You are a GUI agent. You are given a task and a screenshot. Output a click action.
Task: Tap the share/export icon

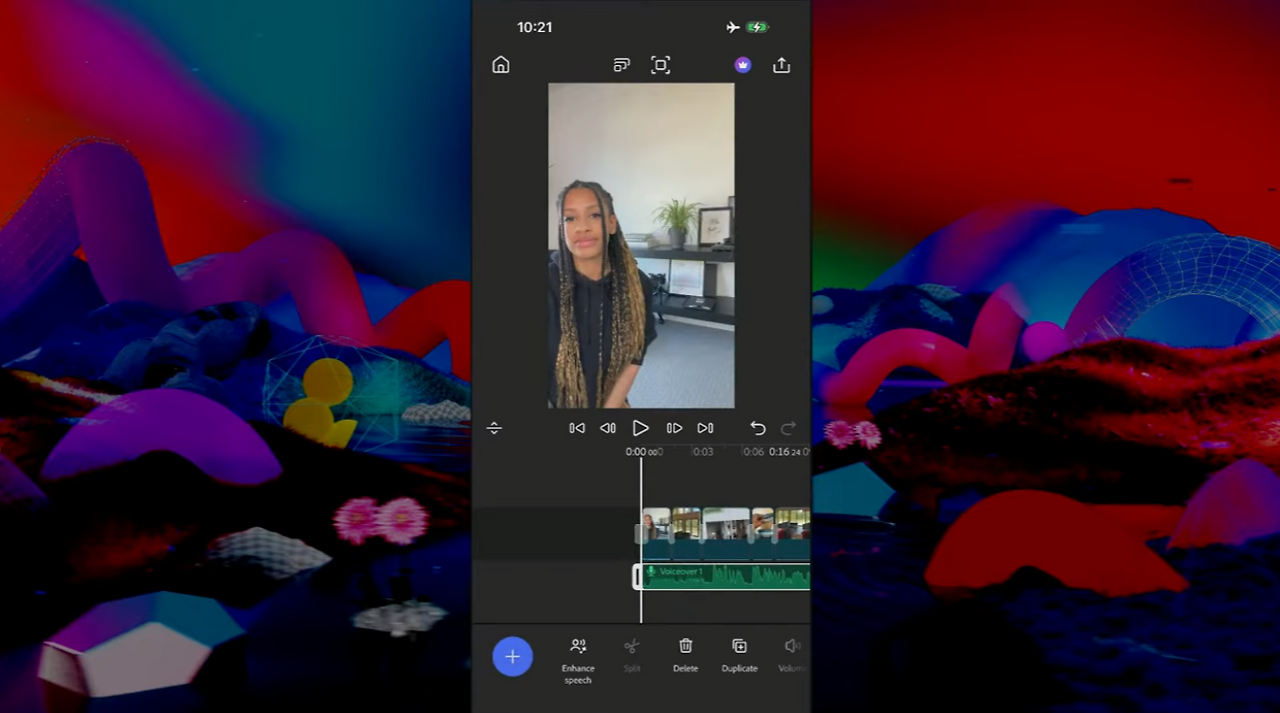coord(782,65)
